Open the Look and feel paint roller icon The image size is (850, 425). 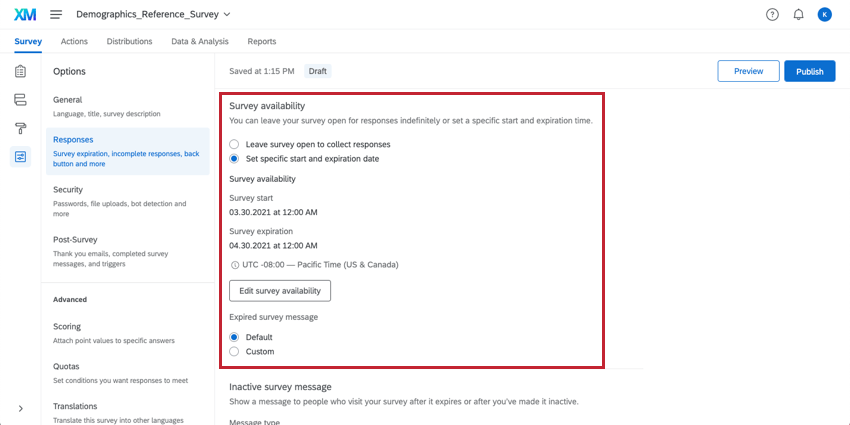pos(20,128)
